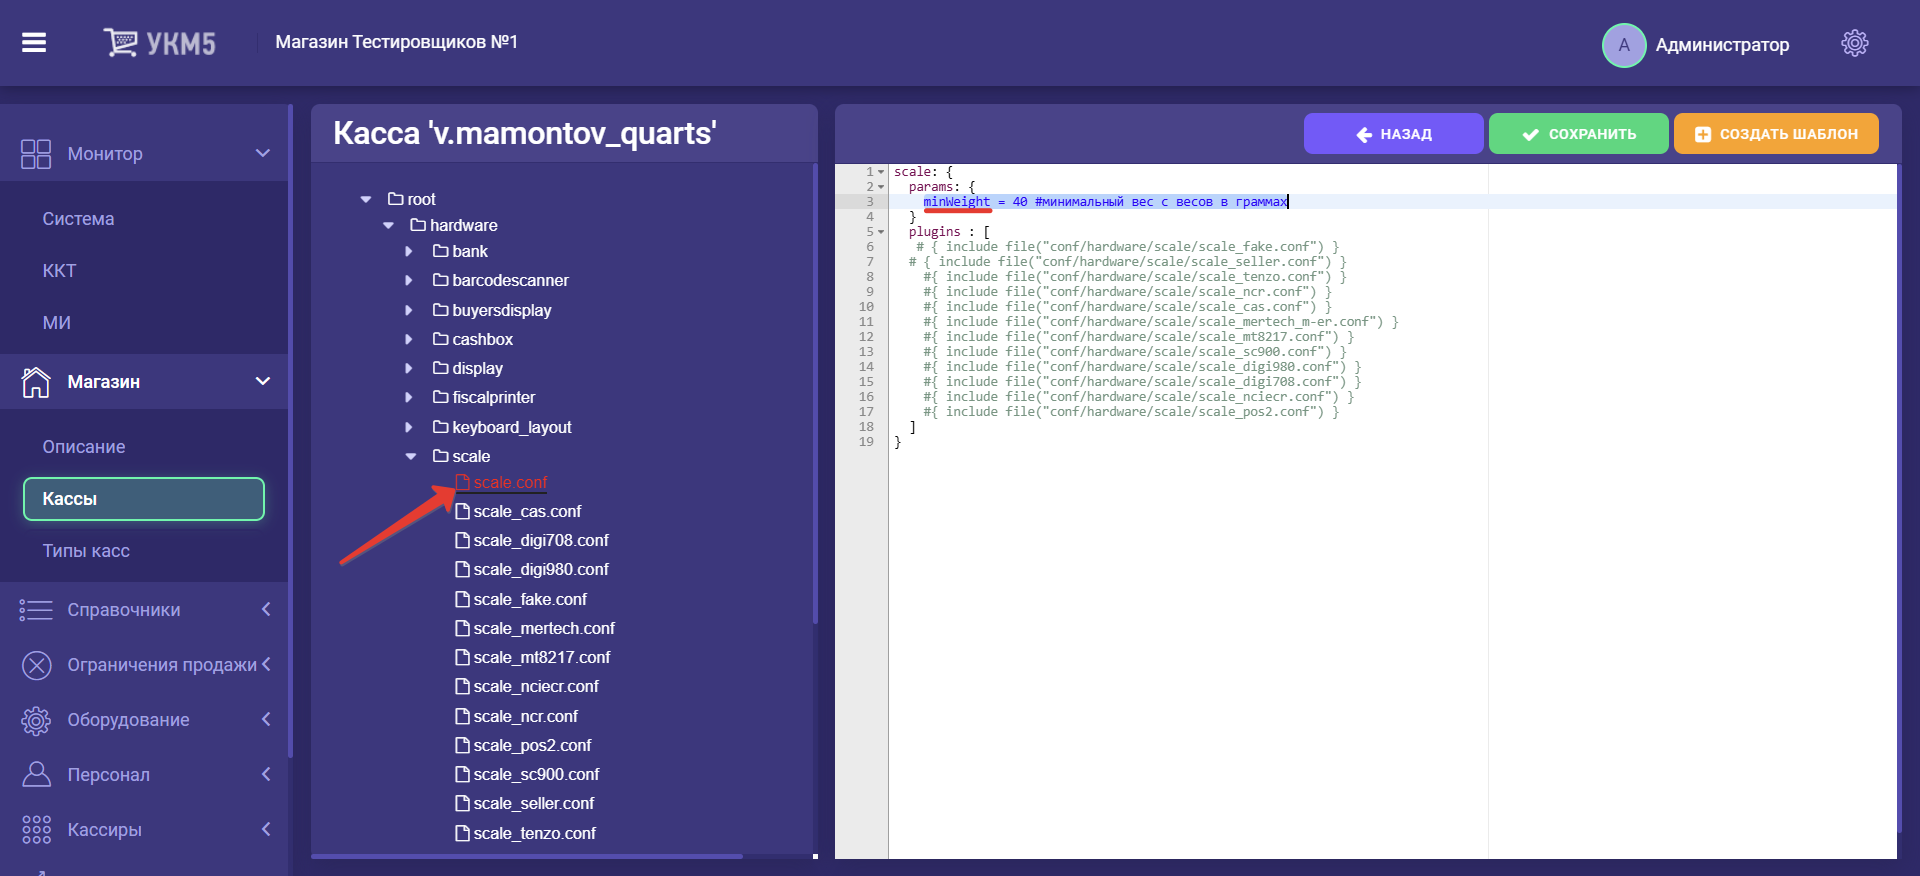The width and height of the screenshot is (1920, 876).
Task: Click the cashbox folder icon
Action: coord(441,339)
